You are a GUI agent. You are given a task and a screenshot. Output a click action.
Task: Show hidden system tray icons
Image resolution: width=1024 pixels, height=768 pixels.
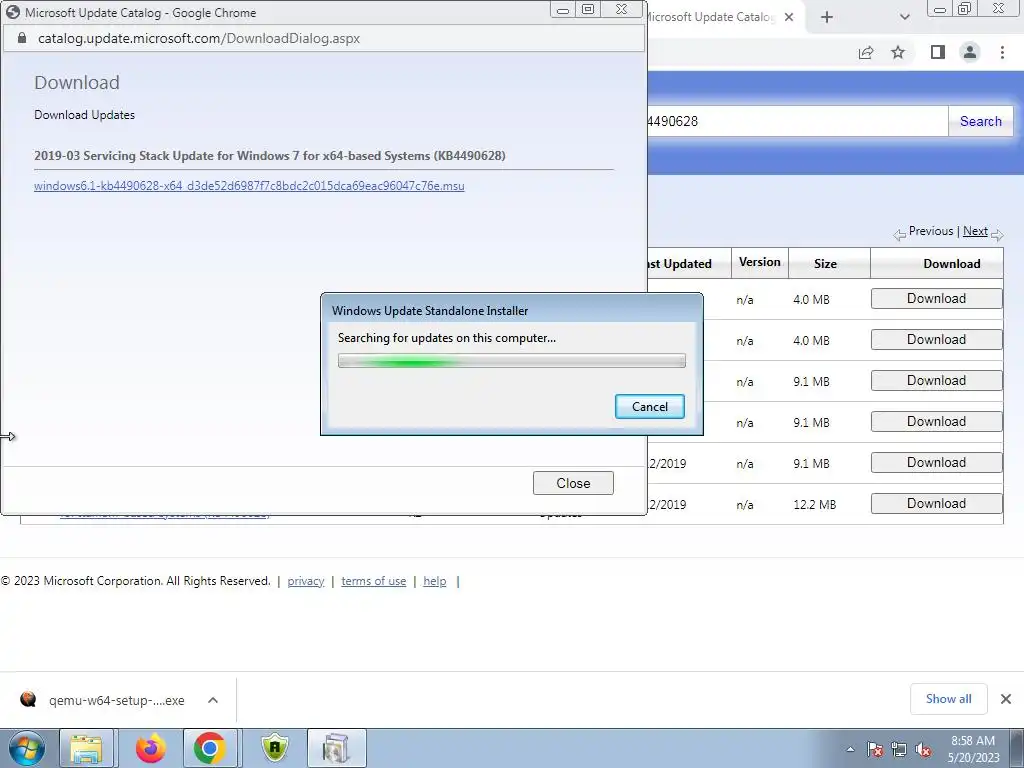(x=850, y=750)
